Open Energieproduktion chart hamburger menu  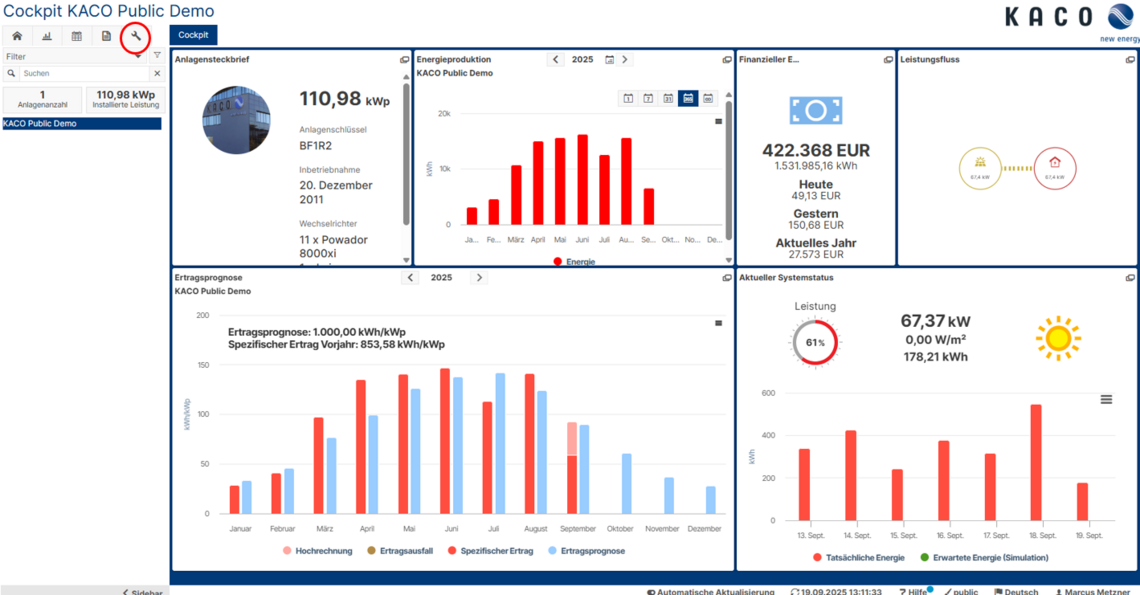click(718, 122)
